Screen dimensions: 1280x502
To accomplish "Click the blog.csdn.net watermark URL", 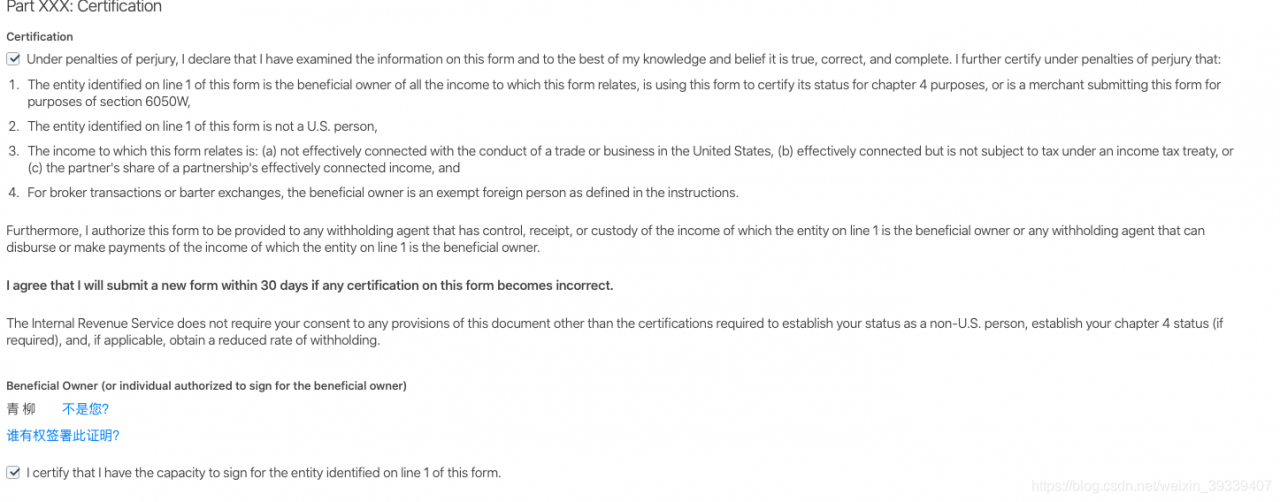I will (x=1150, y=486).
